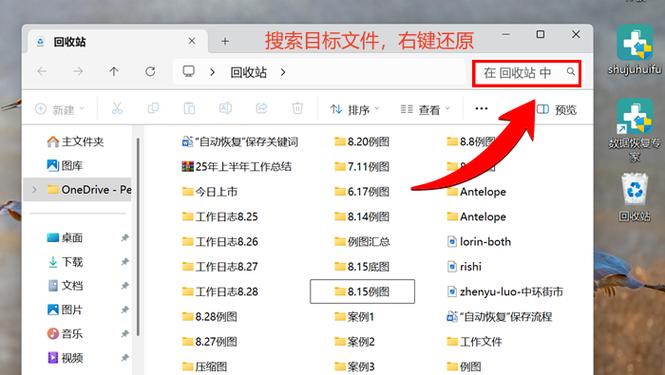The image size is (665, 375).
Task: Select folder 工作日志8.28
Action: pyautogui.click(x=220, y=291)
